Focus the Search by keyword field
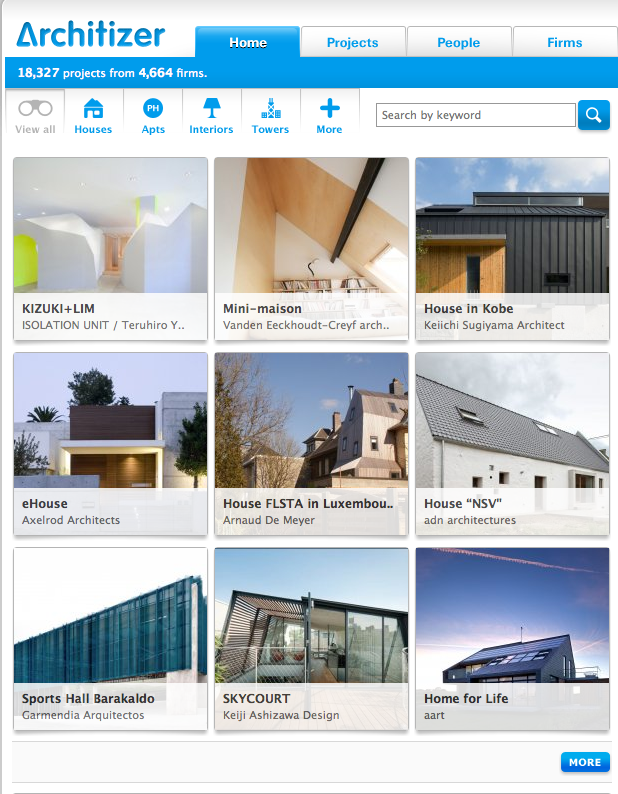 click(x=476, y=115)
